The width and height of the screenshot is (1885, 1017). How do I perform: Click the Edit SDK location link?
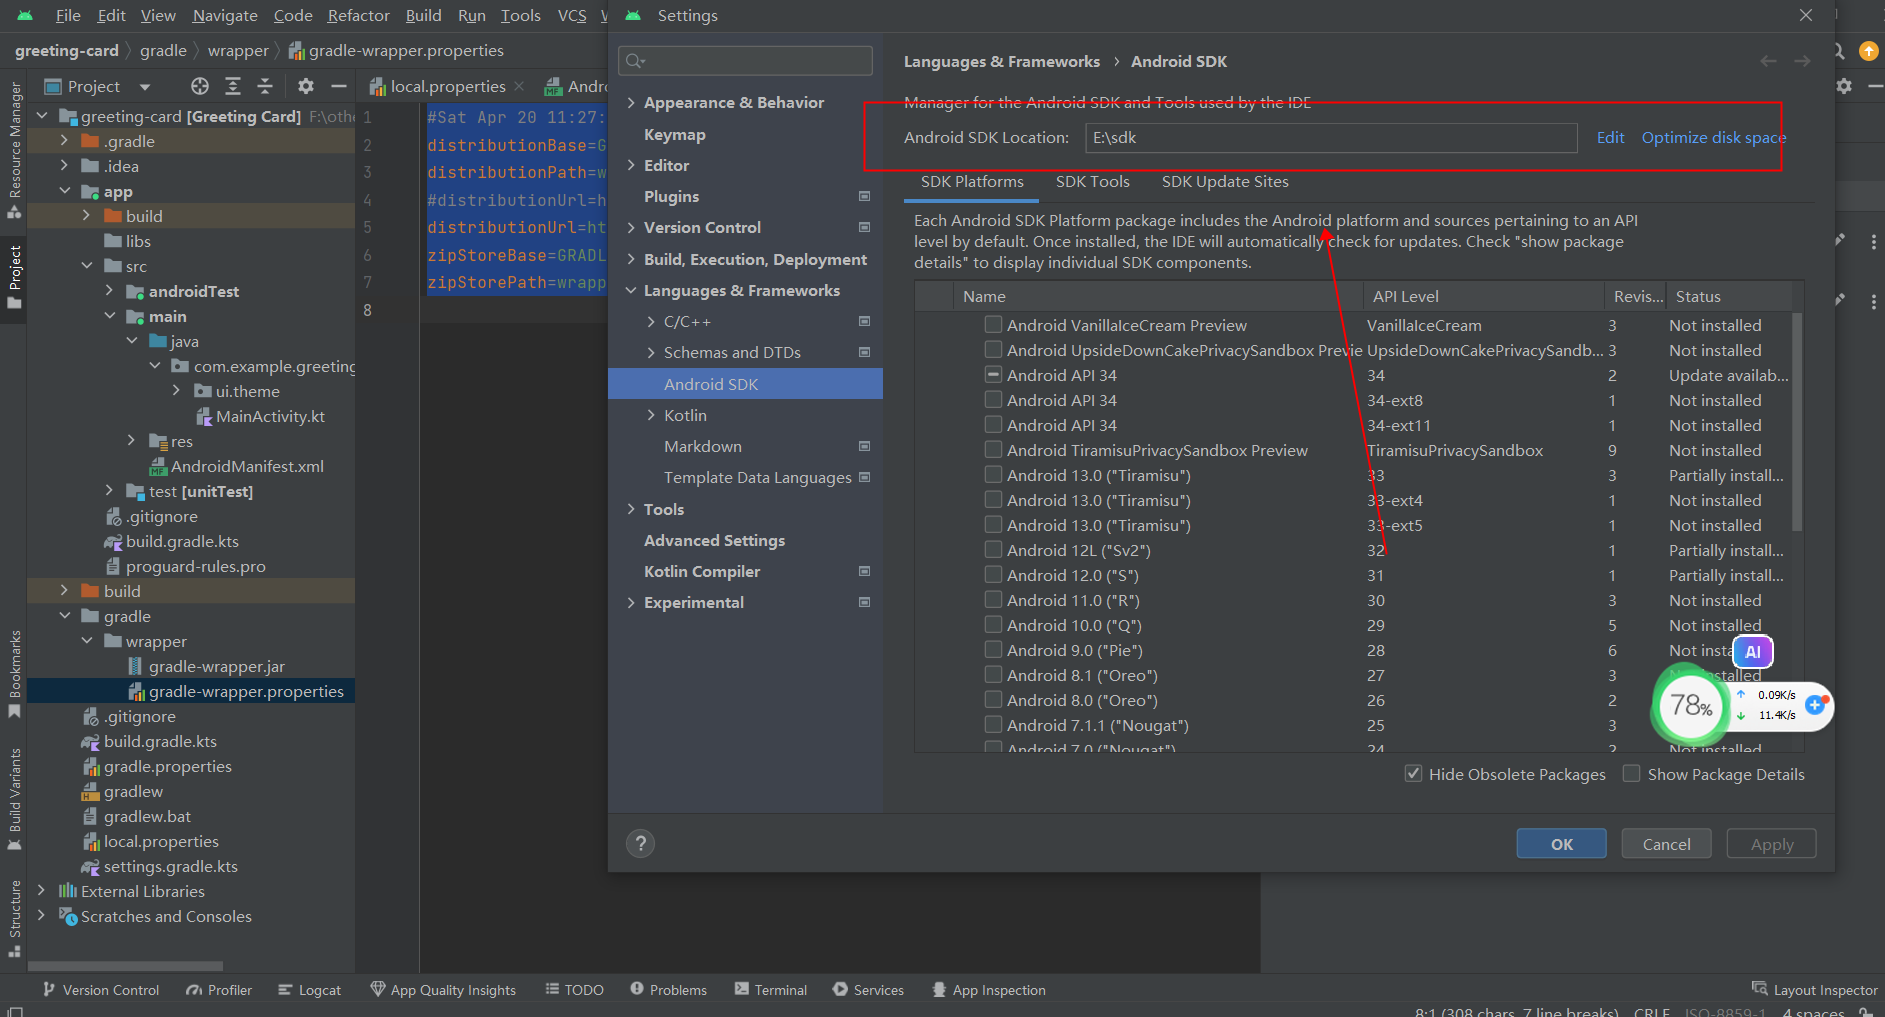[1610, 138]
